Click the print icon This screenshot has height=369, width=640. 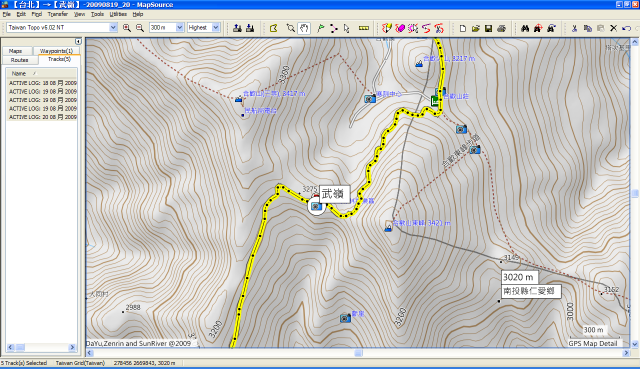pyautogui.click(x=501, y=28)
